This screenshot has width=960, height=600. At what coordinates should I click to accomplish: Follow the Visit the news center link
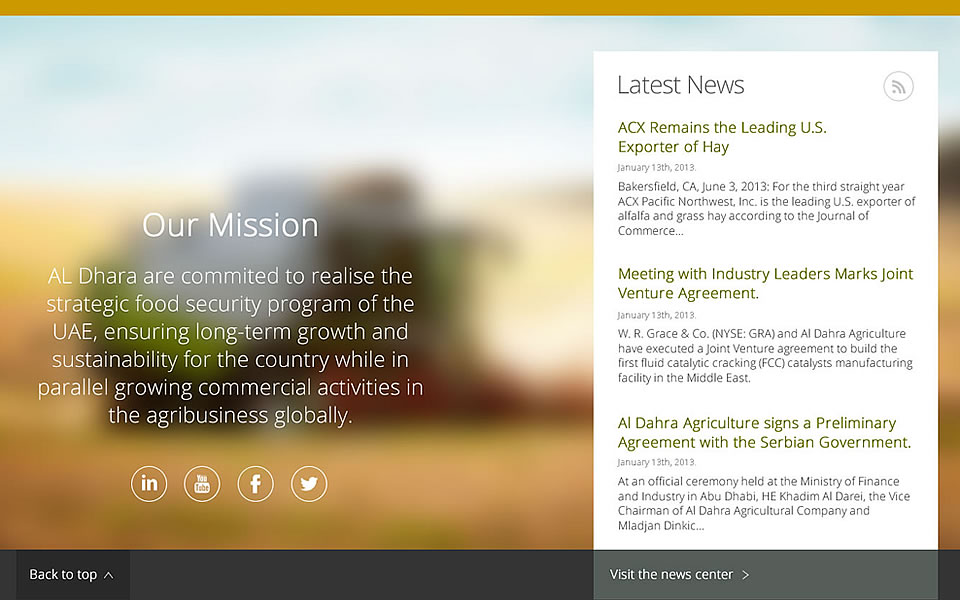(x=671, y=575)
